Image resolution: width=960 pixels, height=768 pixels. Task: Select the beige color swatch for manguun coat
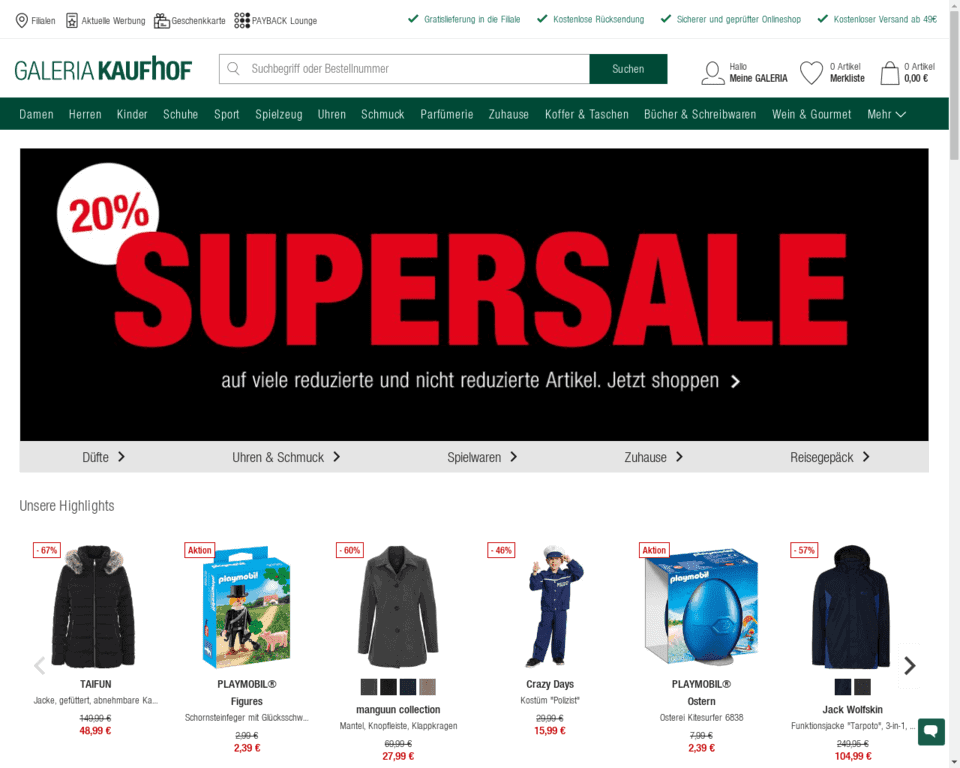pyautogui.click(x=427, y=687)
